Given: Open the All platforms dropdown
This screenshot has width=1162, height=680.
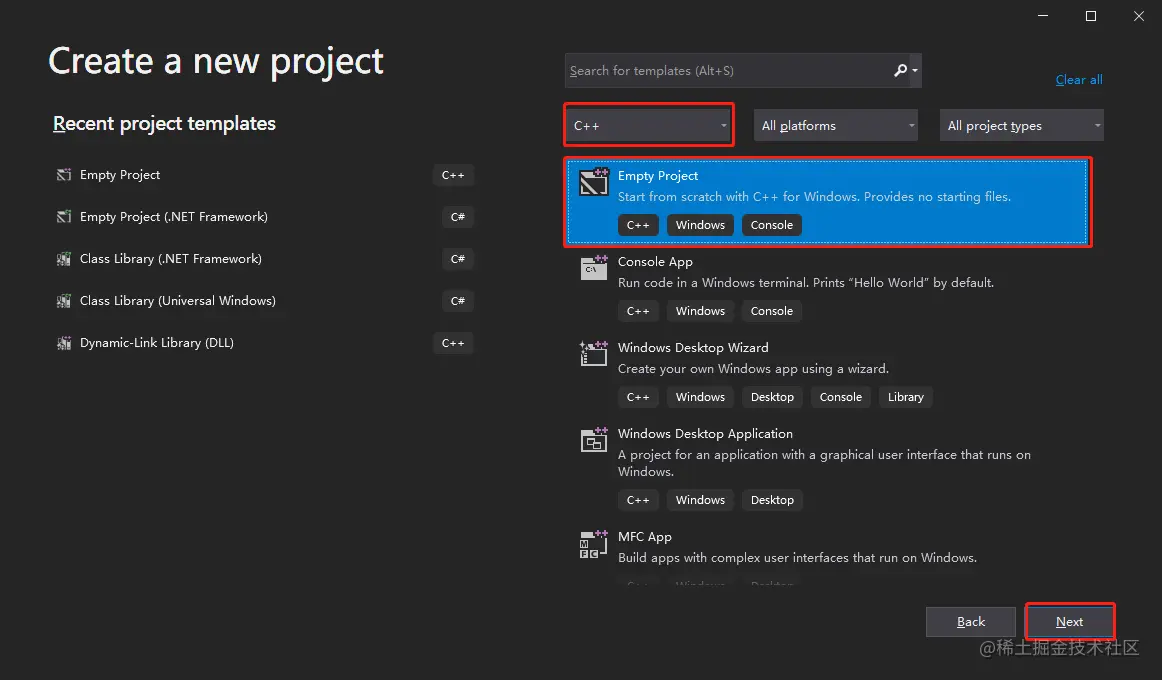Looking at the screenshot, I should [836, 125].
